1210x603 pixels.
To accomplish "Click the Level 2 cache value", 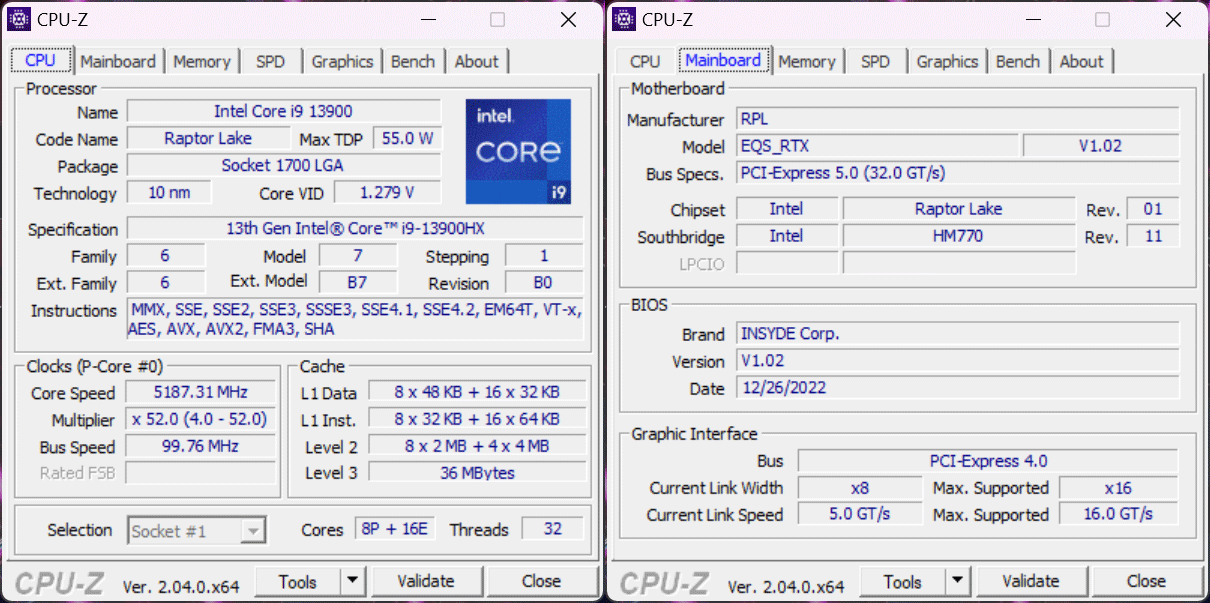I will tap(477, 447).
